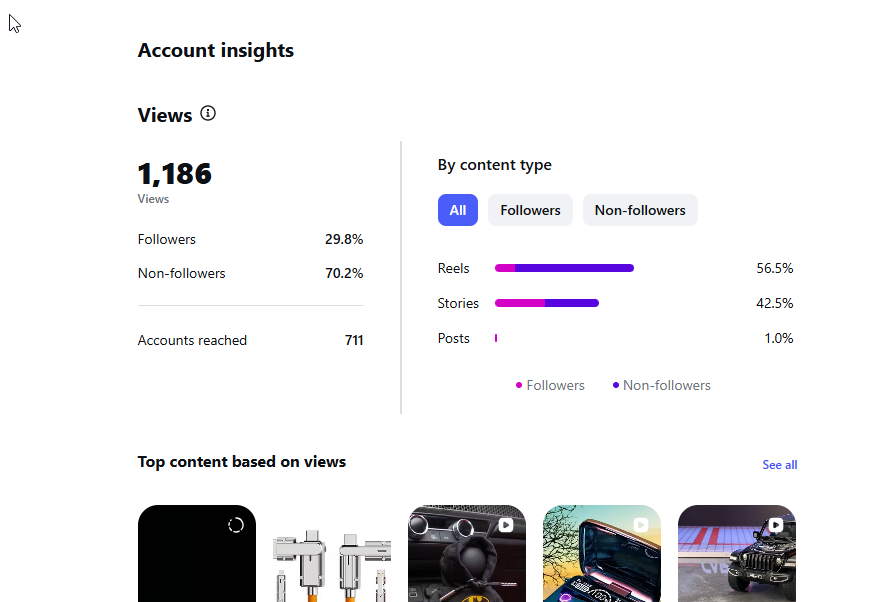The image size is (881, 602).
Task: Click the loading spinner on black thumbnail
Action: 236,525
